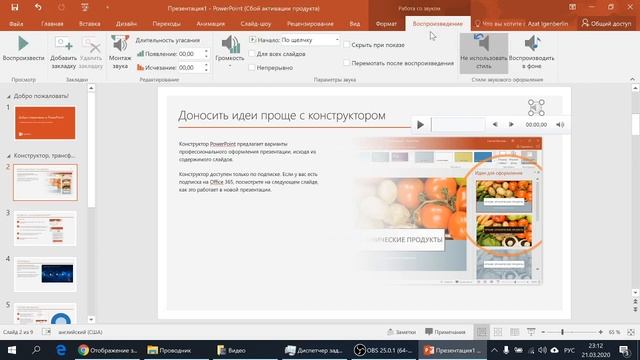Switch to the Дизайн tab
Image resolution: width=640 pixels, height=360 pixels.
(x=126, y=24)
